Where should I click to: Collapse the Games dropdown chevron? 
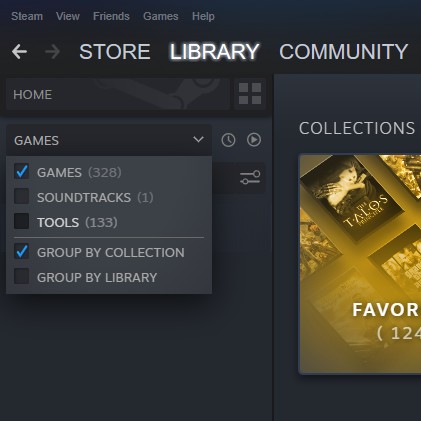pyautogui.click(x=198, y=140)
